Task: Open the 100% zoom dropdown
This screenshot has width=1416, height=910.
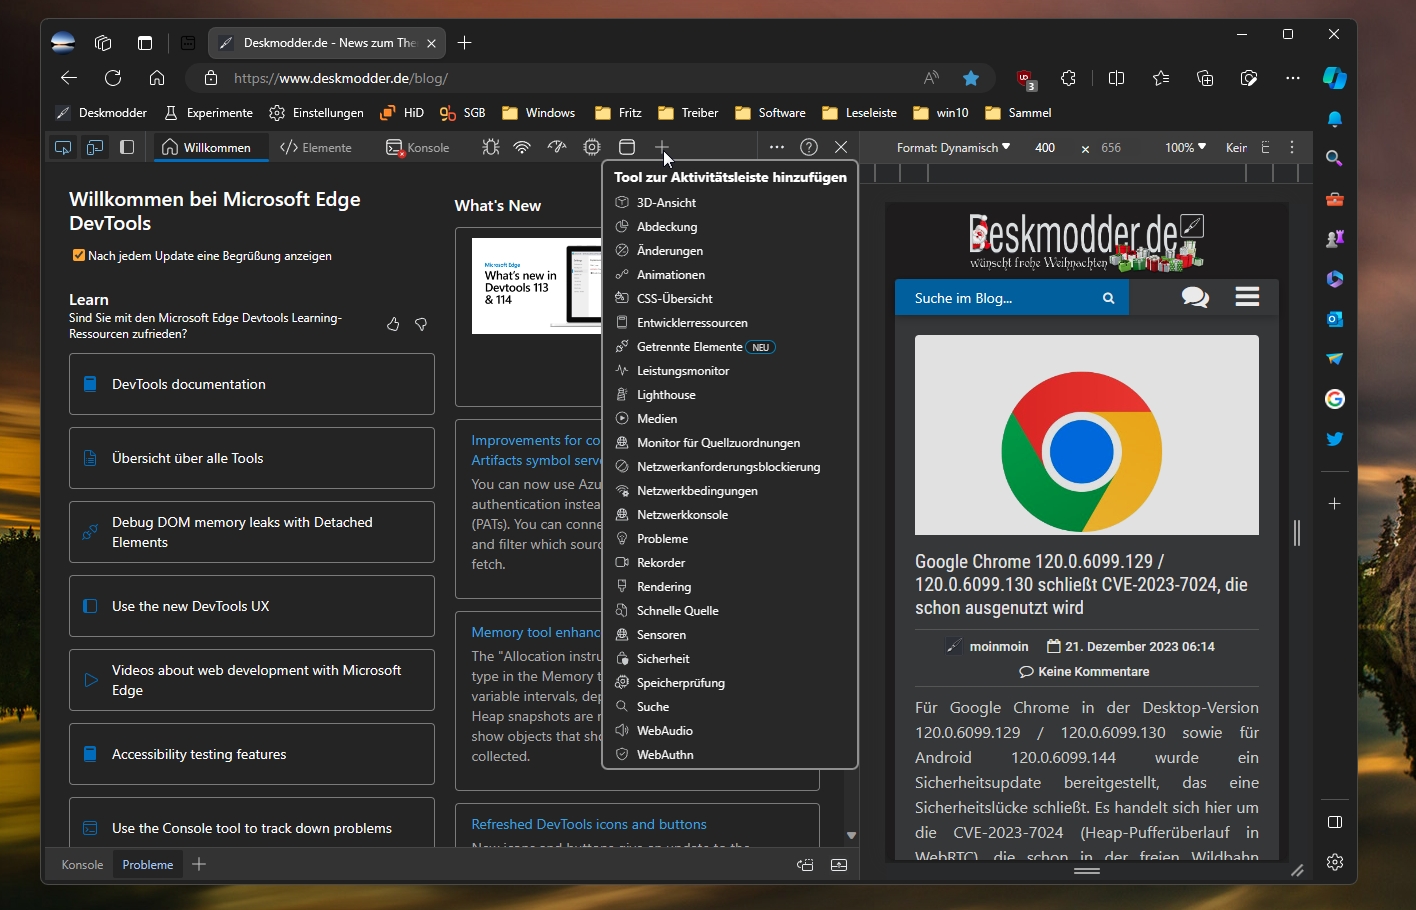Action: pos(1185,147)
